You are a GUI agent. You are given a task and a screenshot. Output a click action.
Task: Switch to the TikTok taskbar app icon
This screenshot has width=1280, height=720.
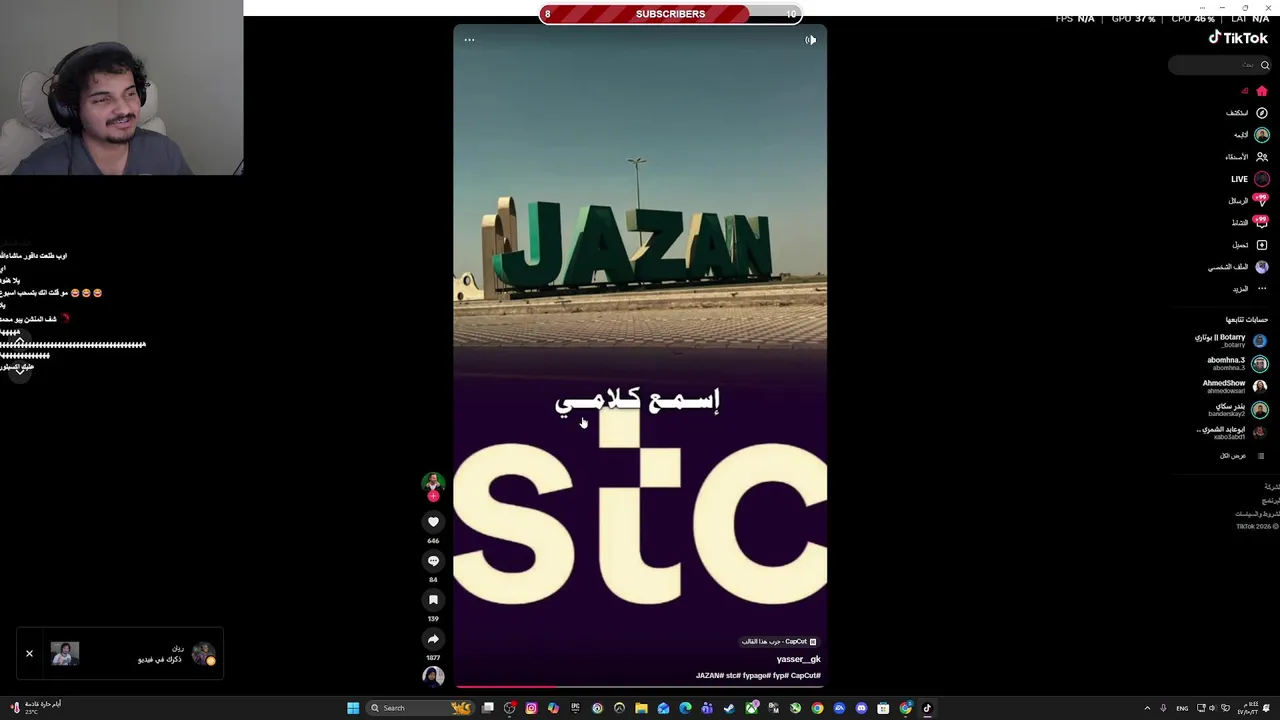click(x=927, y=708)
